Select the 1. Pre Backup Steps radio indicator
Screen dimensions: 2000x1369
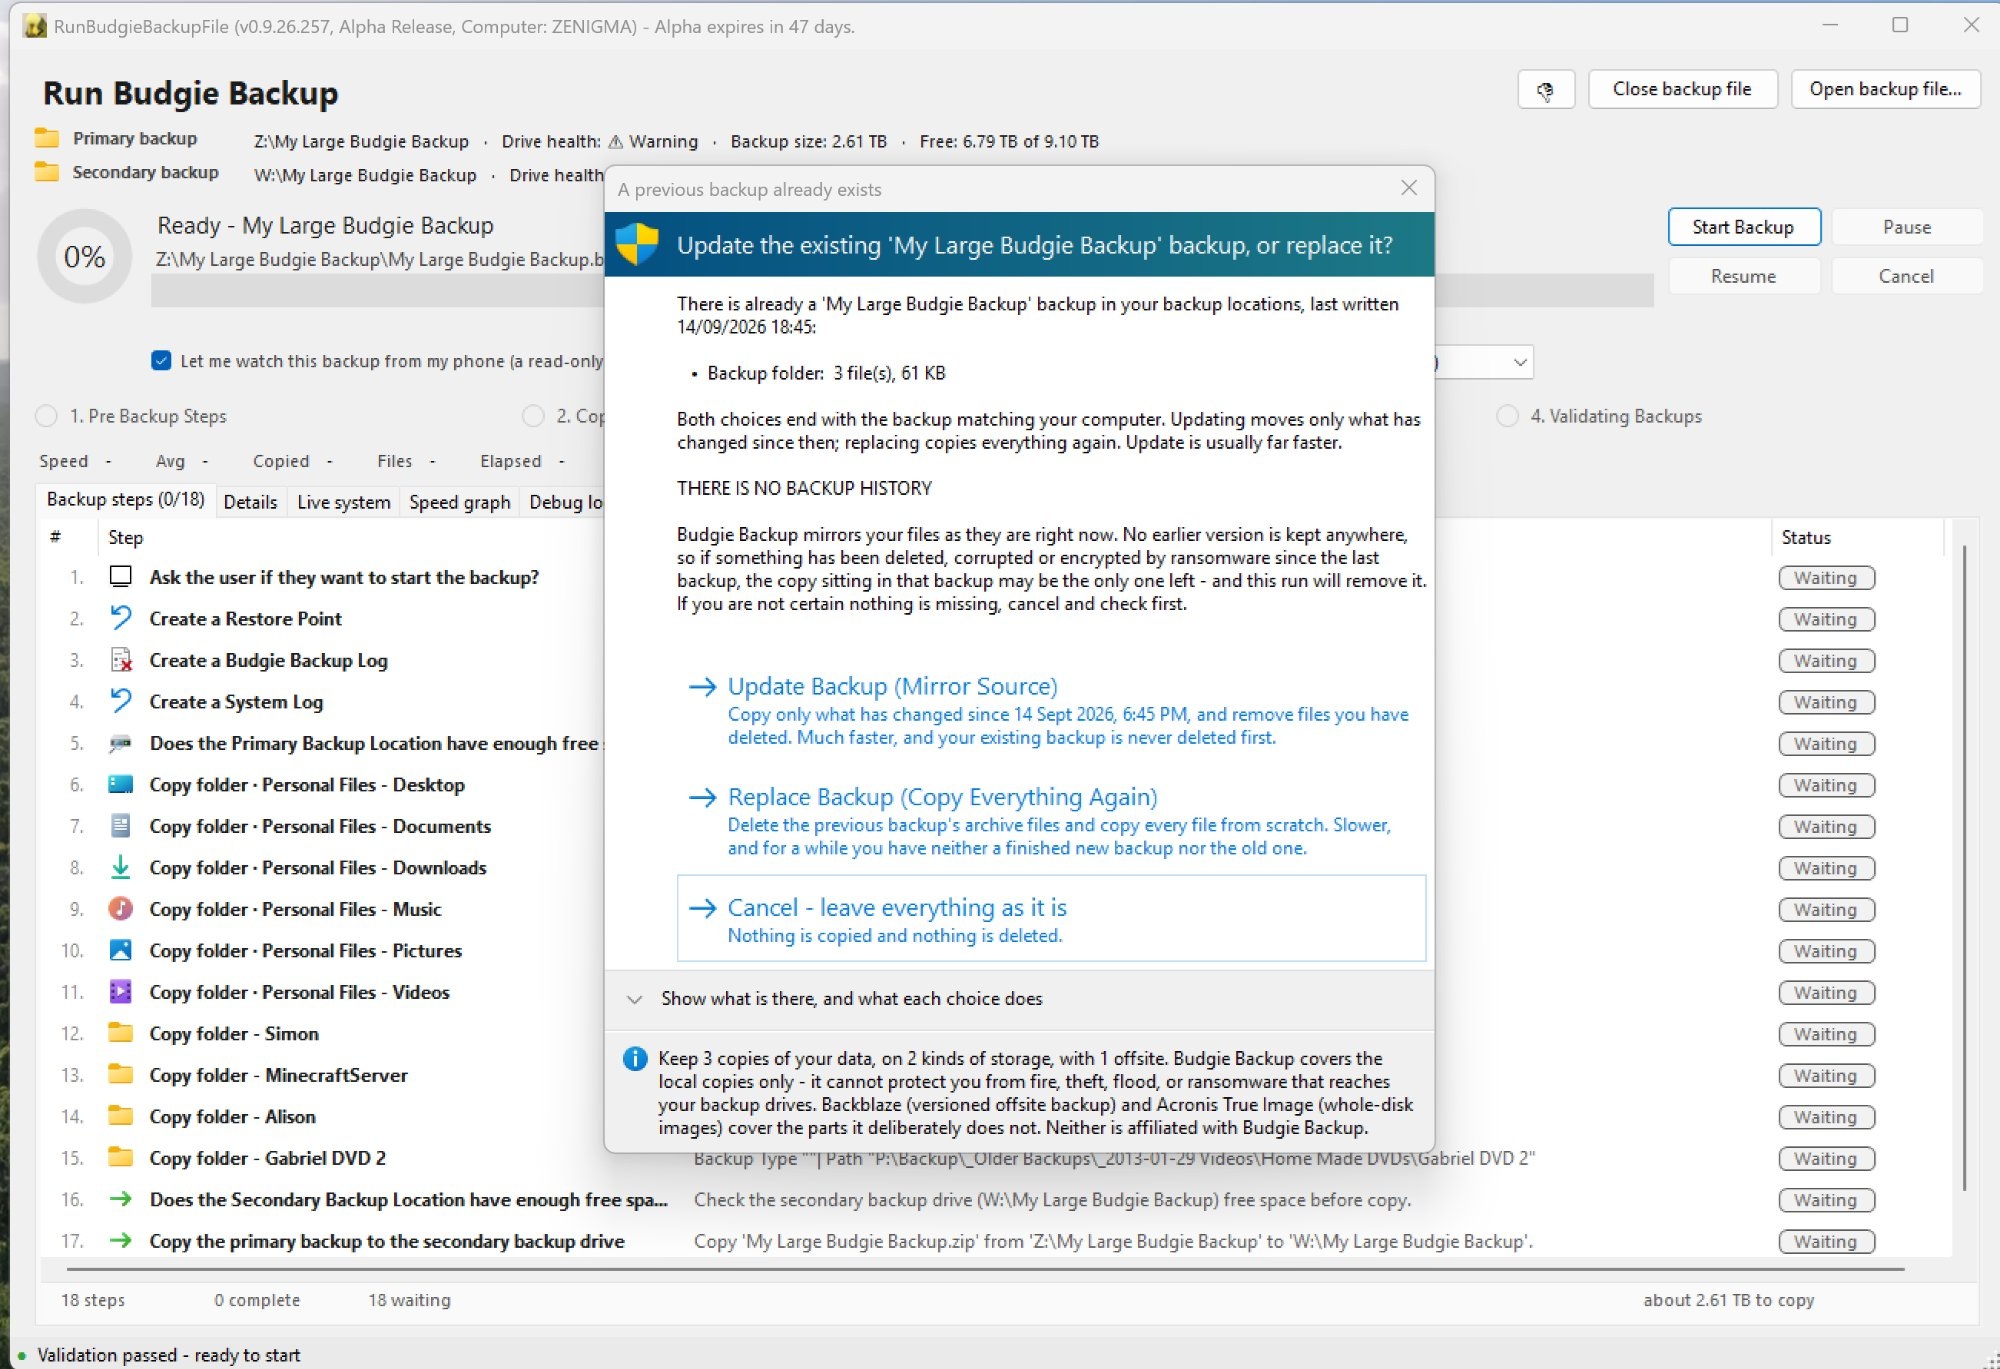click(46, 416)
